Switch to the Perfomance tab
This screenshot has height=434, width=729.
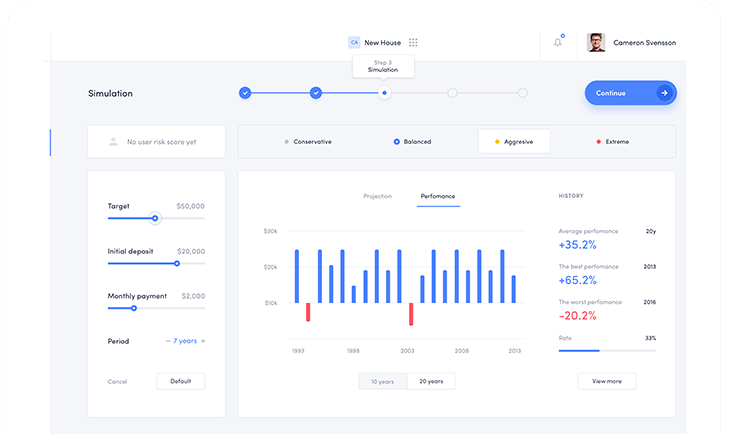[x=438, y=196]
